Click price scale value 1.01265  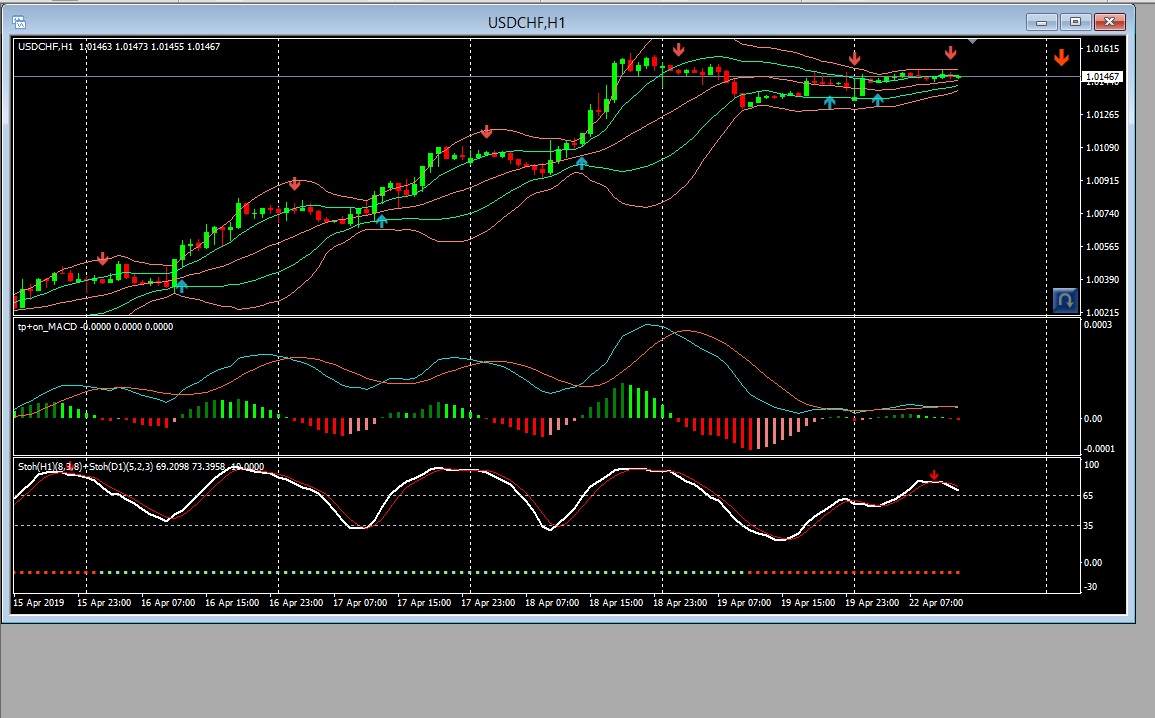[x=1102, y=115]
